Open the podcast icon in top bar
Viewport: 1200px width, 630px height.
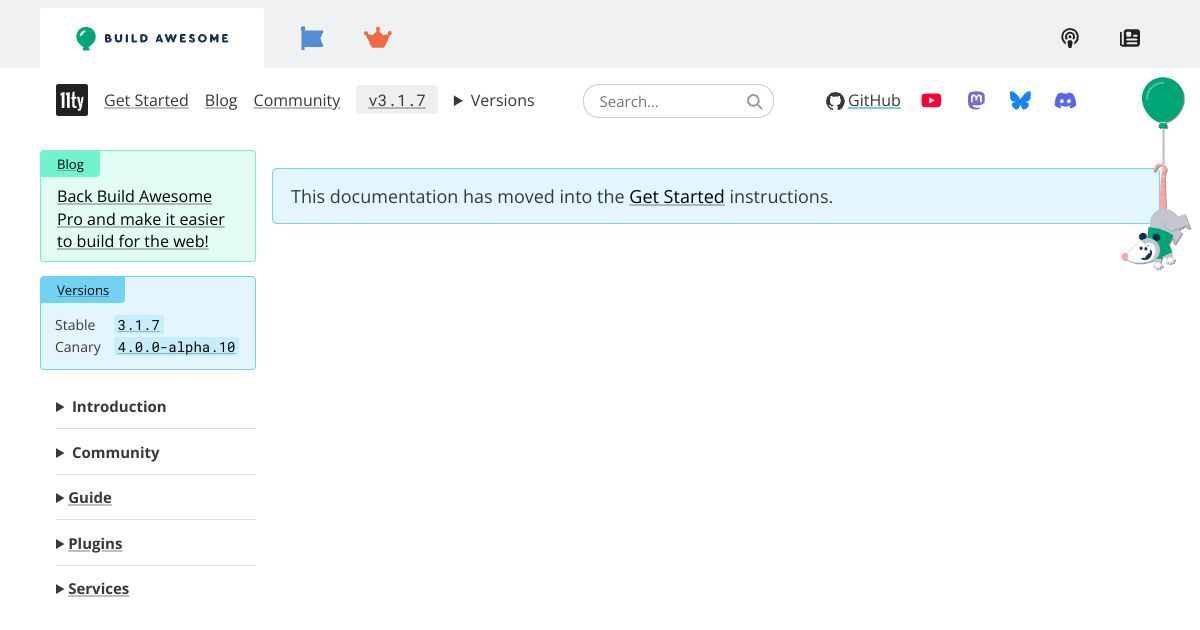pos(1070,38)
